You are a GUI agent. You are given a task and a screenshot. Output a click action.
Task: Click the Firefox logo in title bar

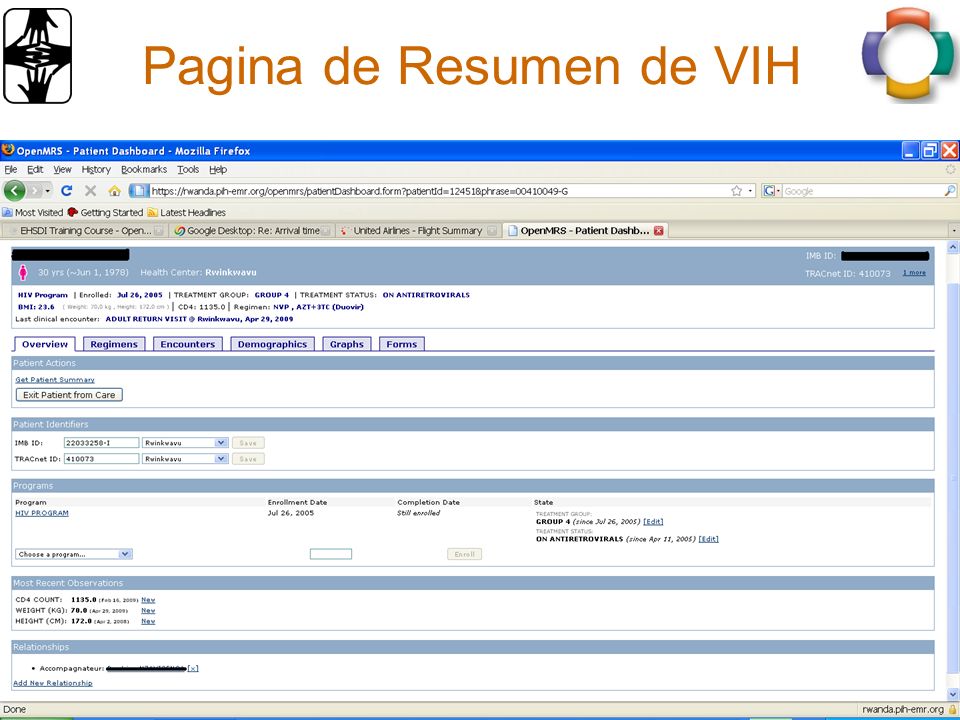pos(8,150)
